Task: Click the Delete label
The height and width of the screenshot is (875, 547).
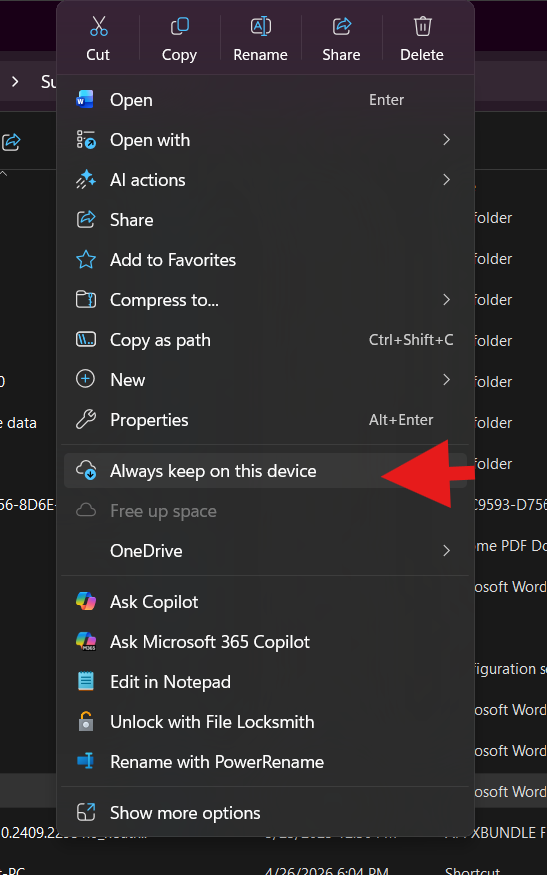Action: [x=422, y=55]
